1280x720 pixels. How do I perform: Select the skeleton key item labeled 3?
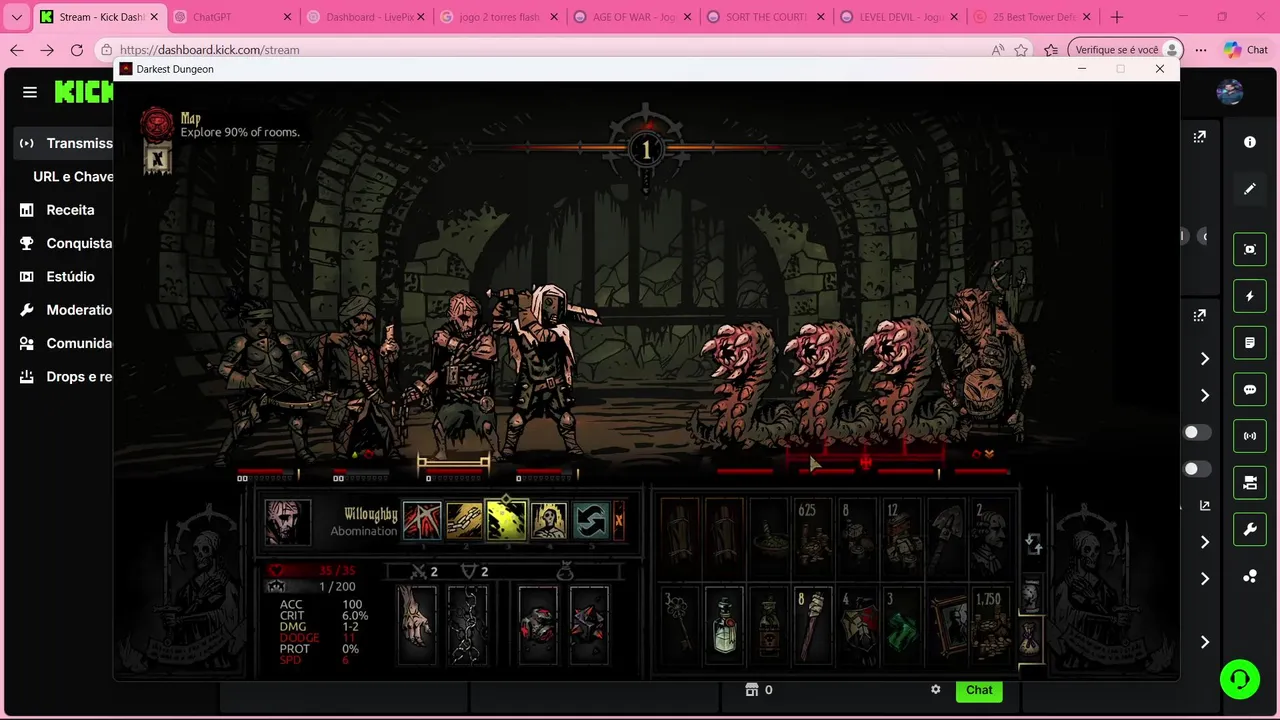(680, 625)
